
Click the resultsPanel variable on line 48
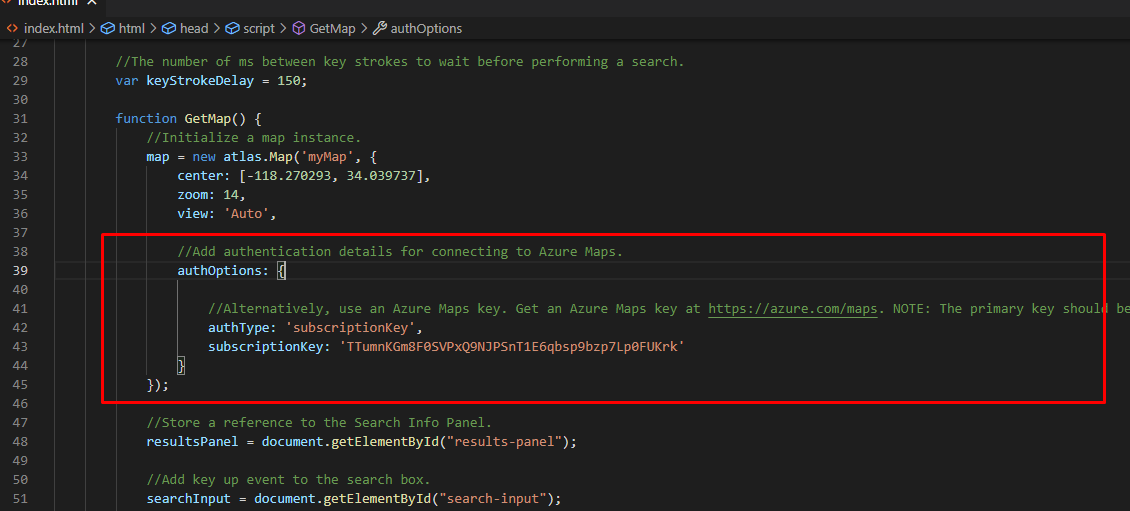point(192,442)
